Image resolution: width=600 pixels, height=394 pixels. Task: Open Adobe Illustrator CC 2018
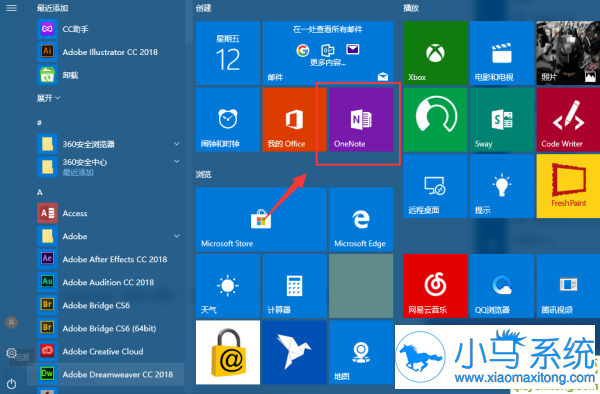pyautogui.click(x=109, y=52)
